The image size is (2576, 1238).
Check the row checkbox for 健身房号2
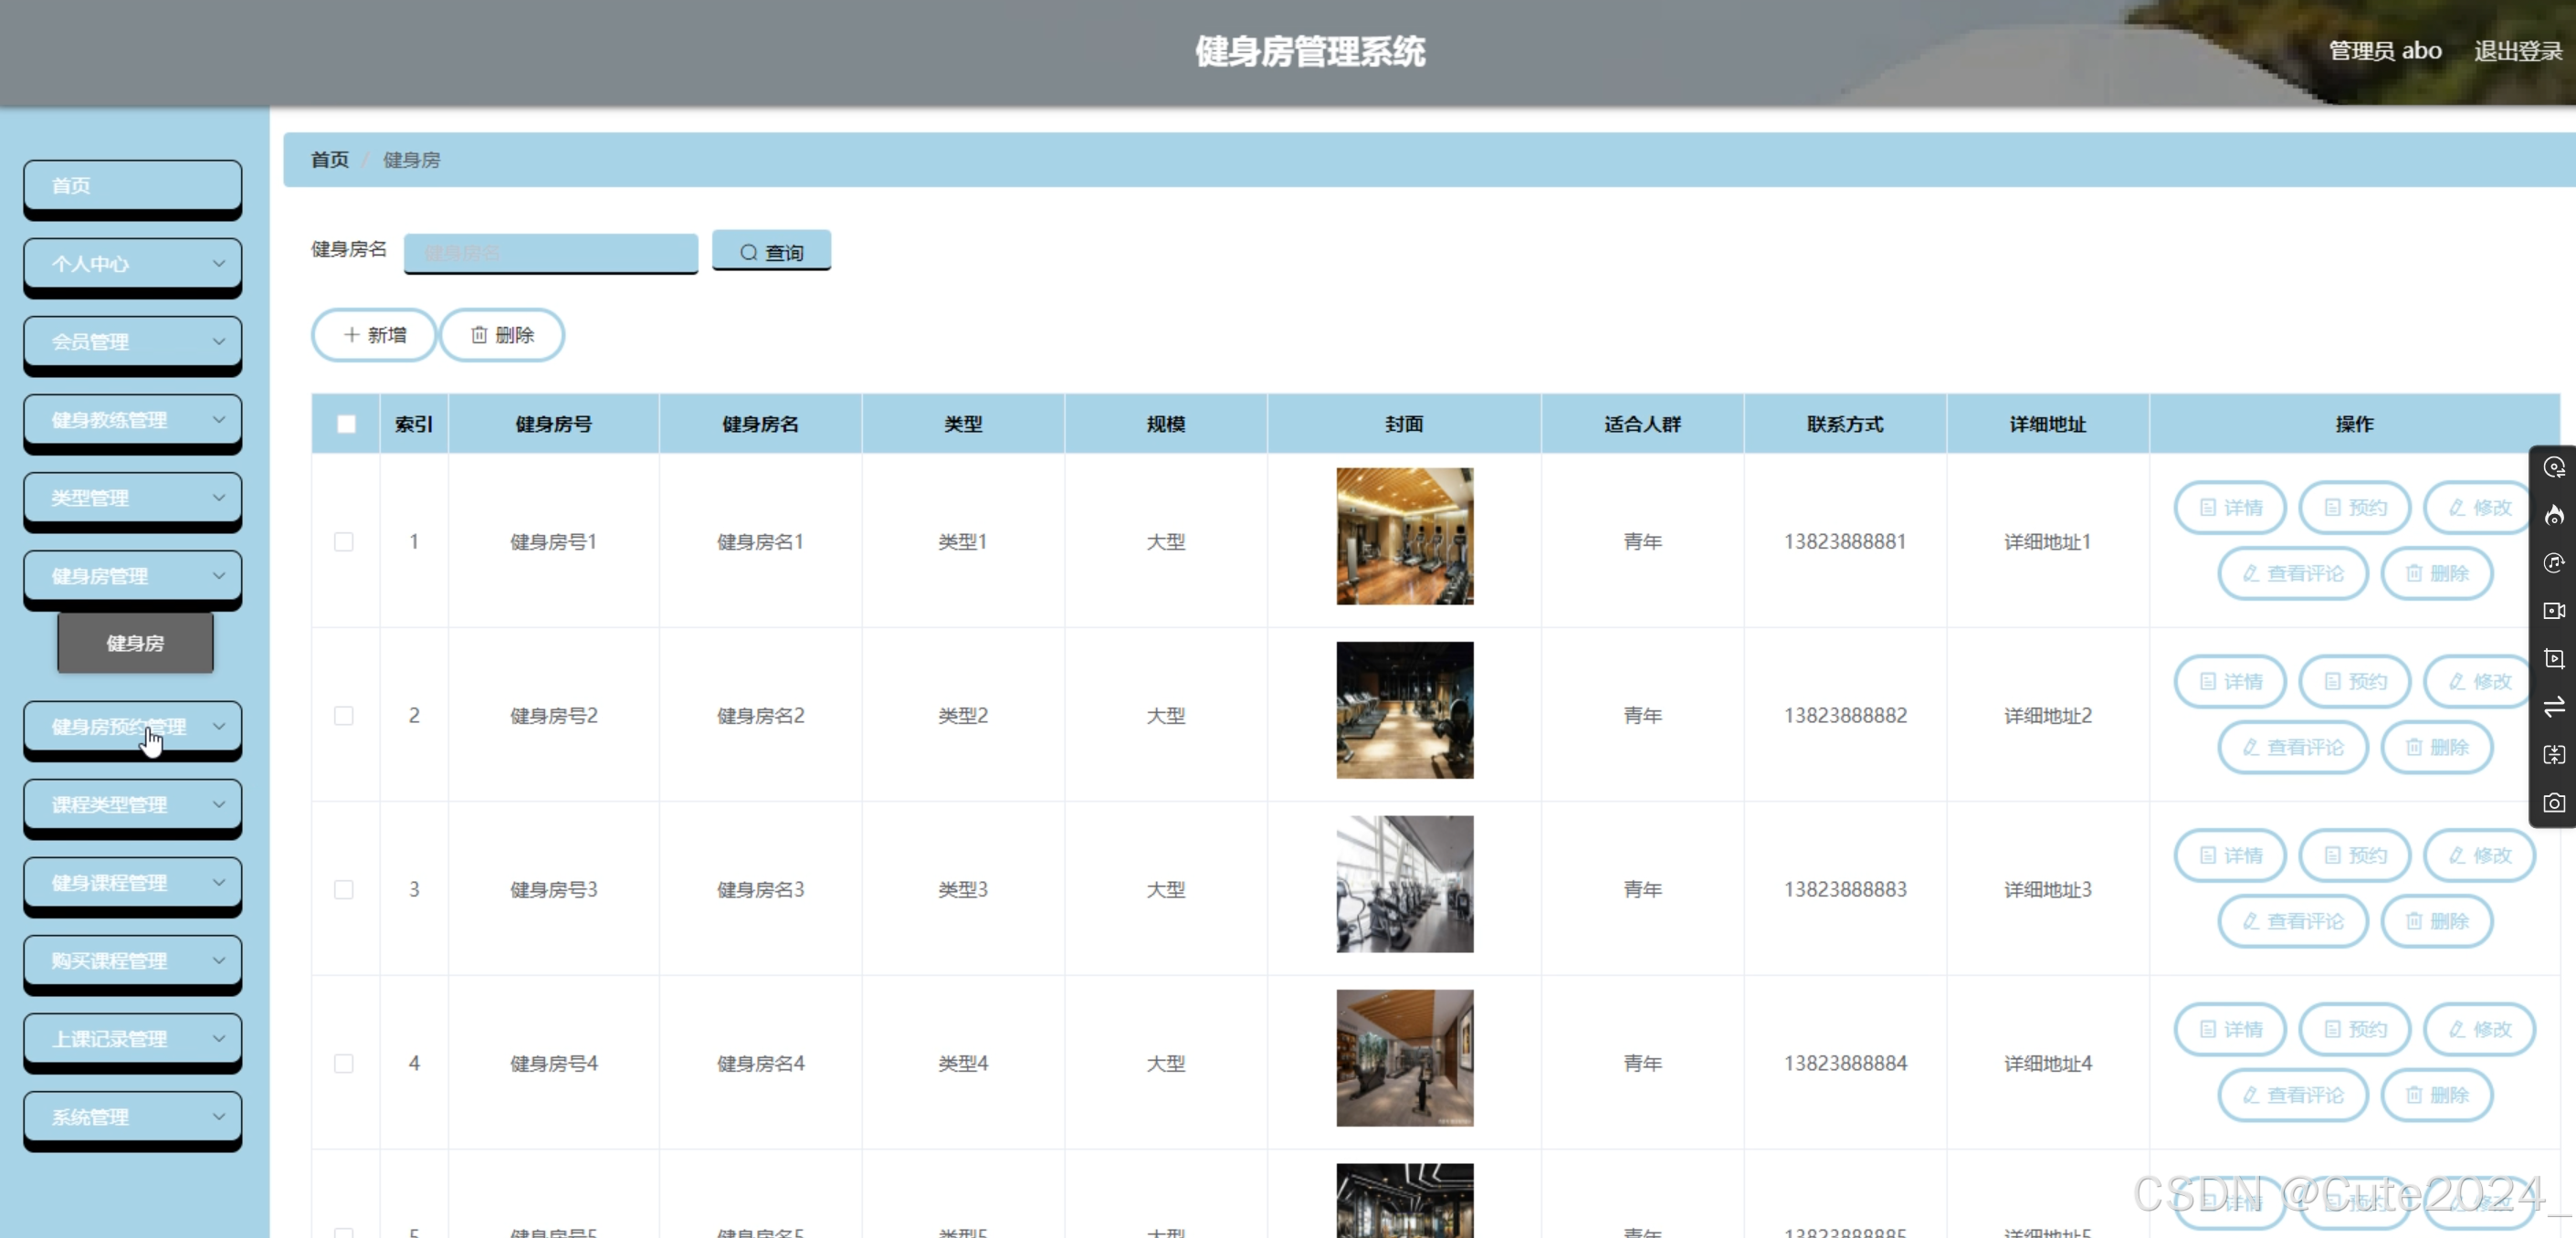tap(344, 715)
